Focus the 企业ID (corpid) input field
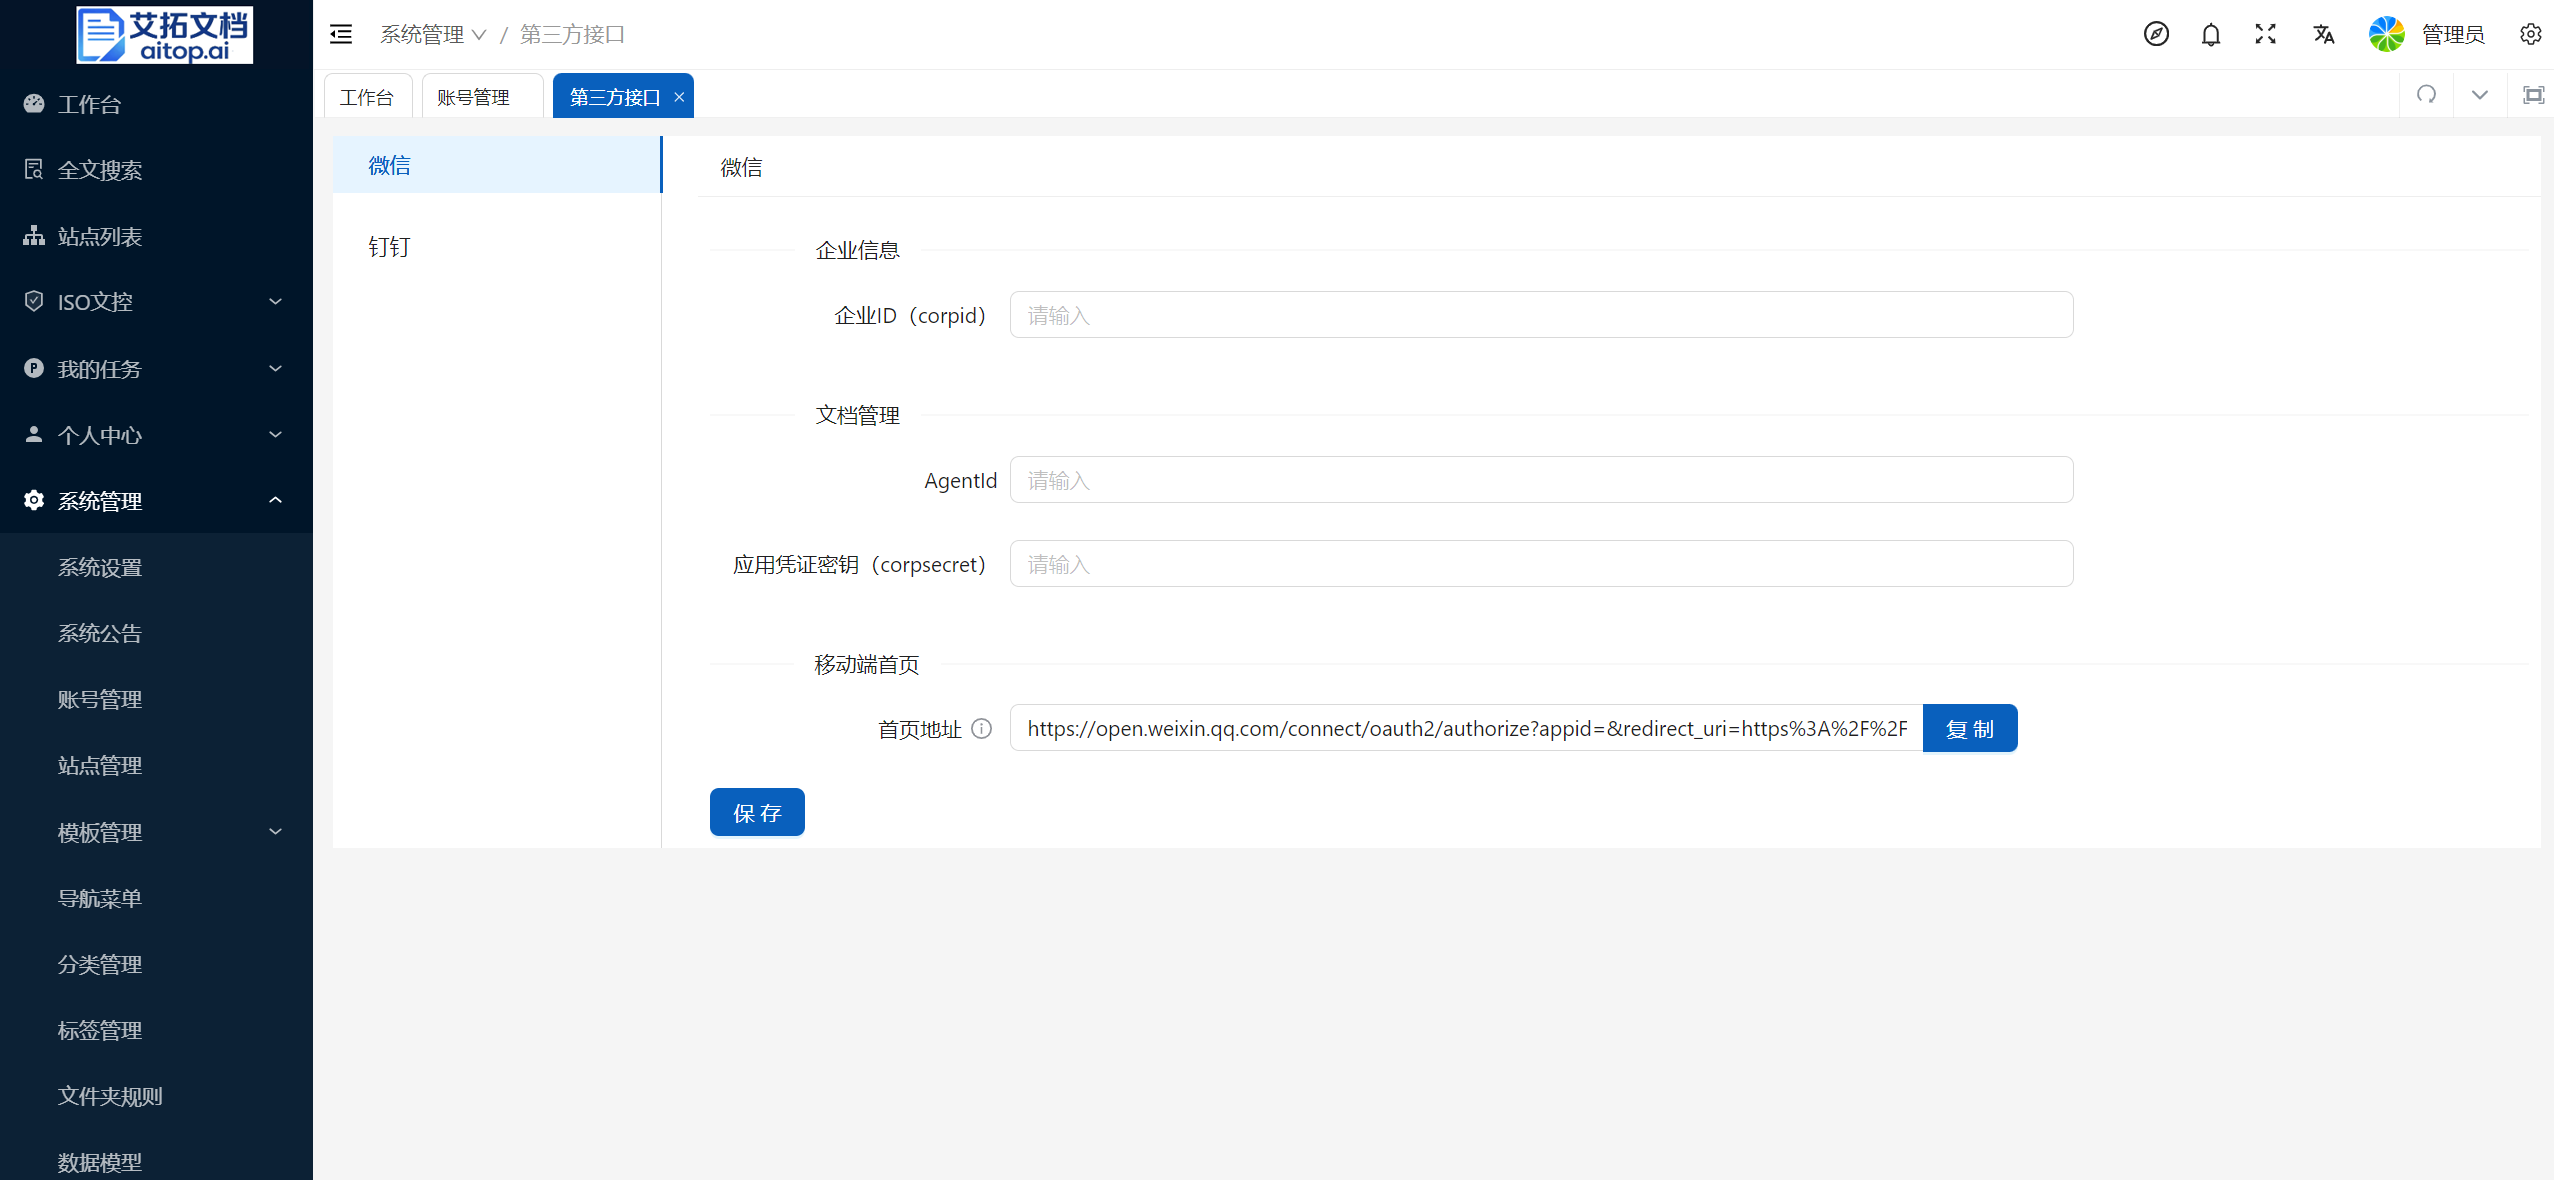The image size is (2554, 1180). (x=1540, y=316)
